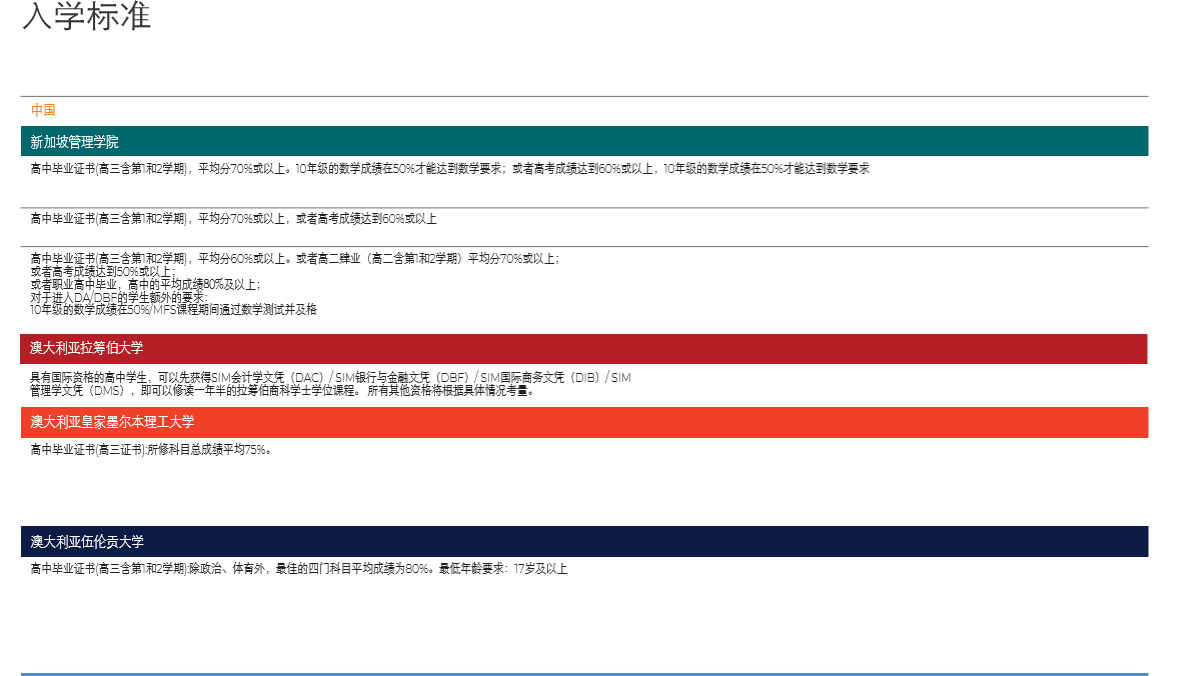Viewport: 1192px width, 676px height.
Task: Click the line starting 具有国际资格的高中学生
Action: pyautogui.click(x=330, y=377)
